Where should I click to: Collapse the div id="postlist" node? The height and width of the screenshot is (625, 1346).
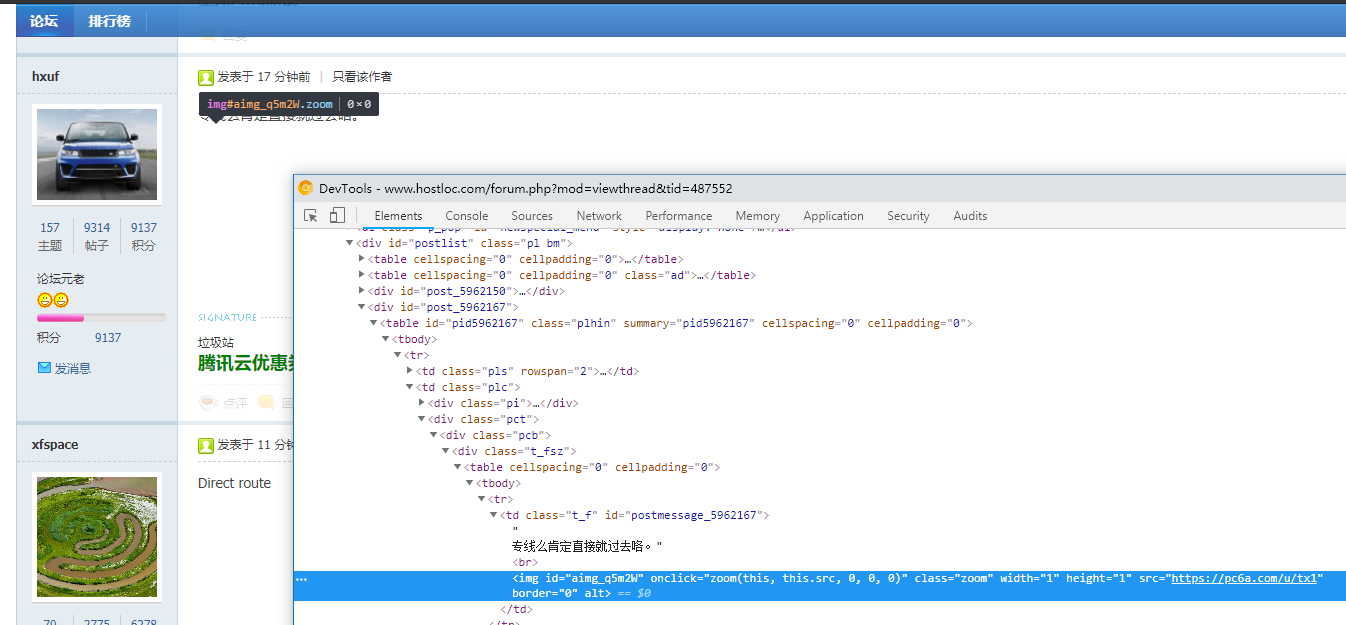tap(350, 243)
